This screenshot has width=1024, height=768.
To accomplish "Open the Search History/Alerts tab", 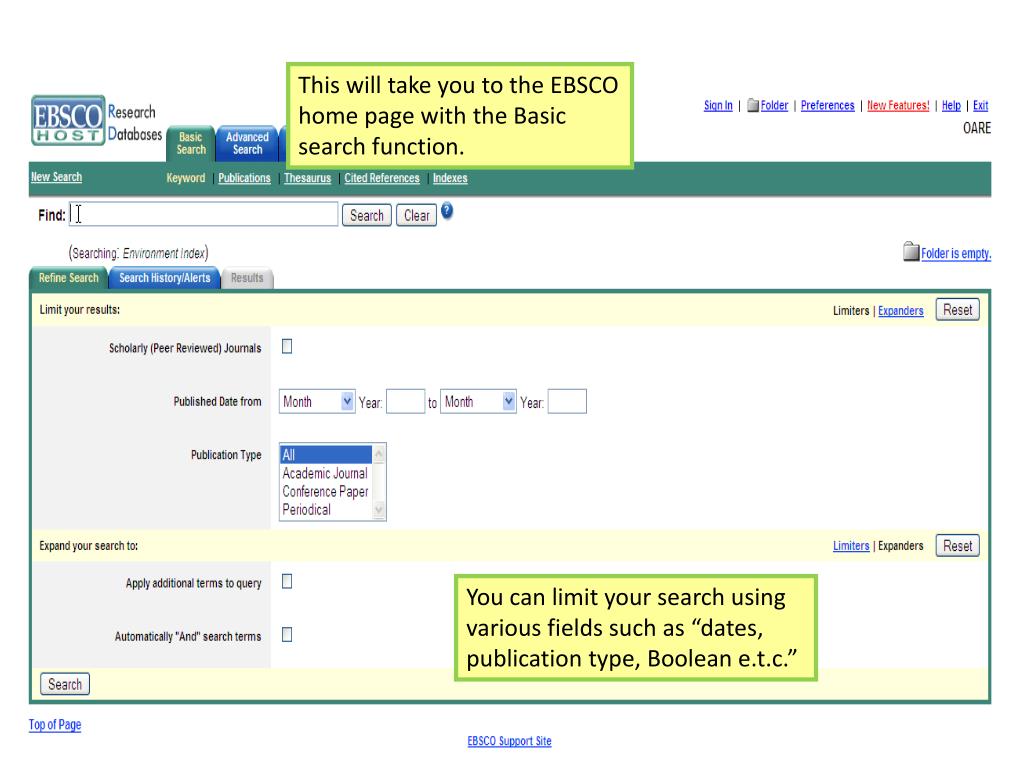I will [x=165, y=278].
